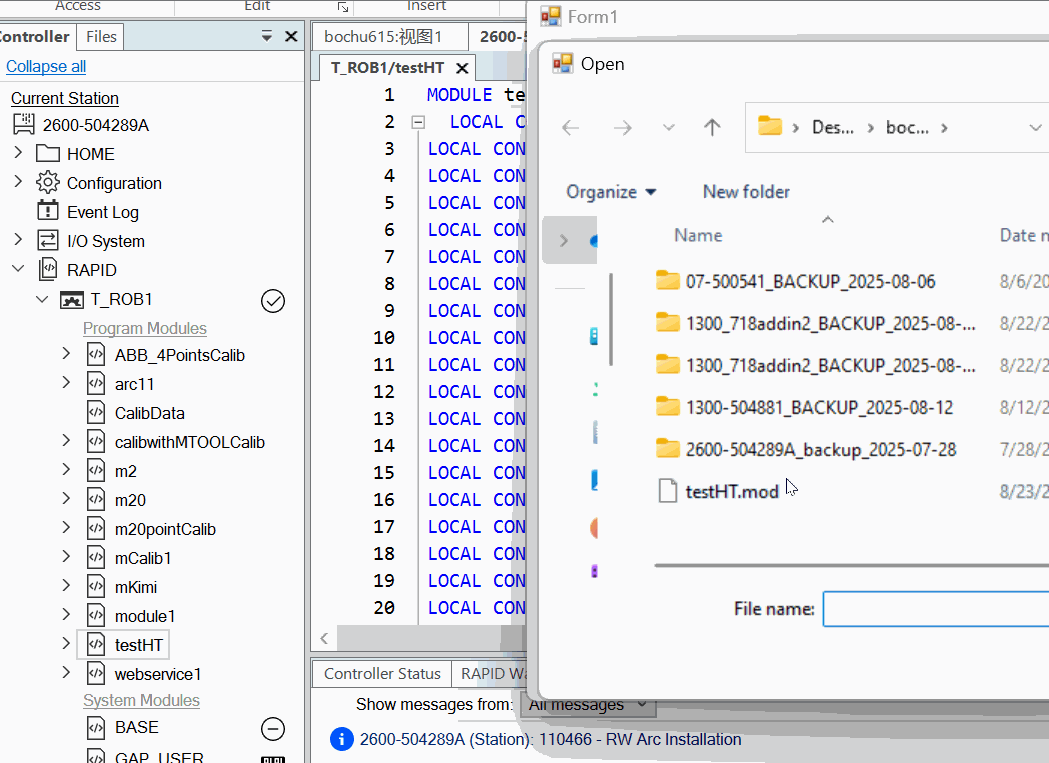1049x763 pixels.
Task: Click the checkmark status icon beside T_ROB1
Action: [273, 301]
